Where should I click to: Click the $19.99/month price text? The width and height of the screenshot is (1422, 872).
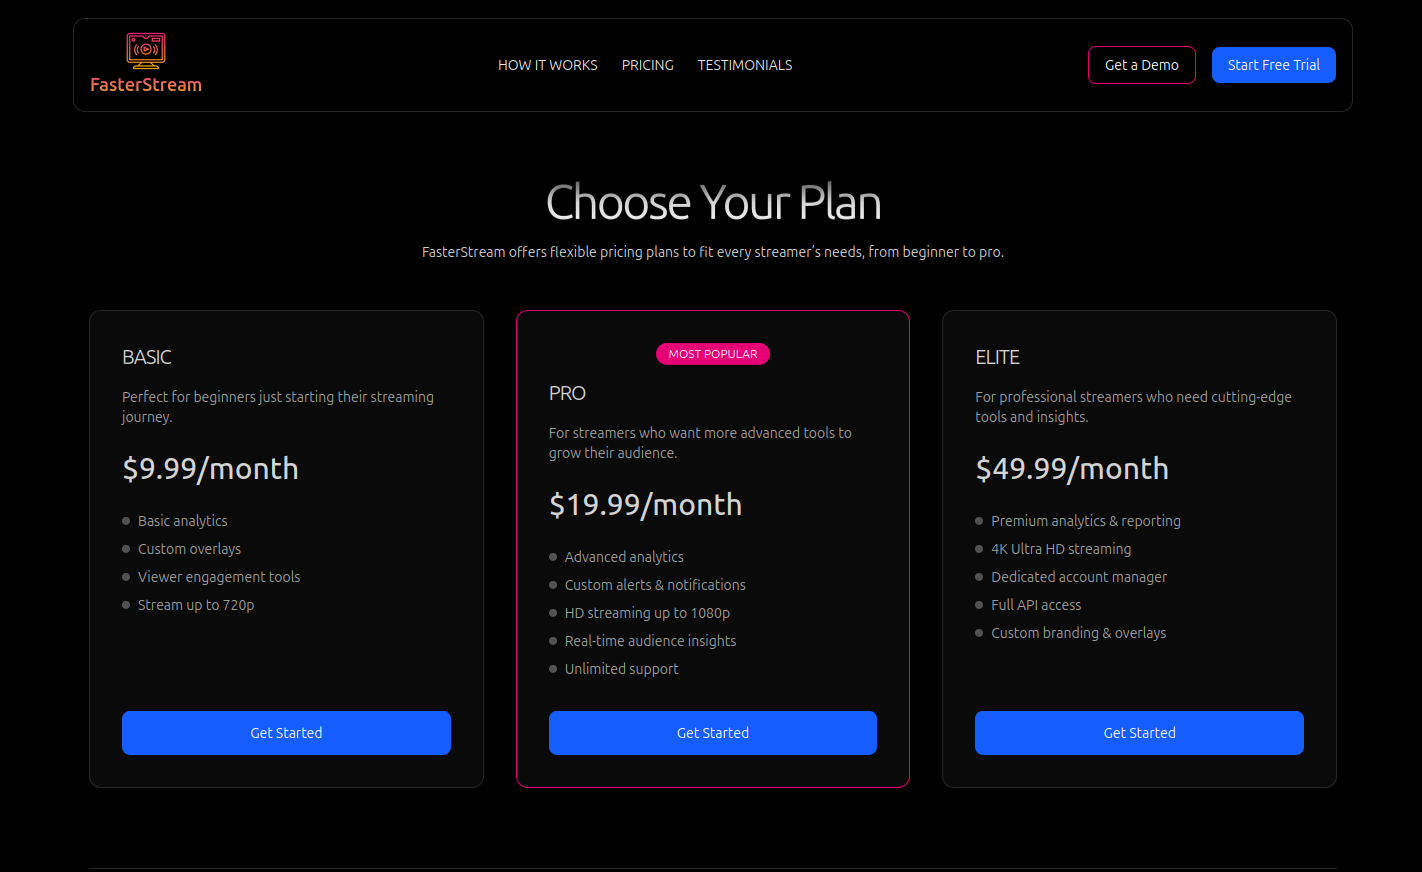point(645,504)
